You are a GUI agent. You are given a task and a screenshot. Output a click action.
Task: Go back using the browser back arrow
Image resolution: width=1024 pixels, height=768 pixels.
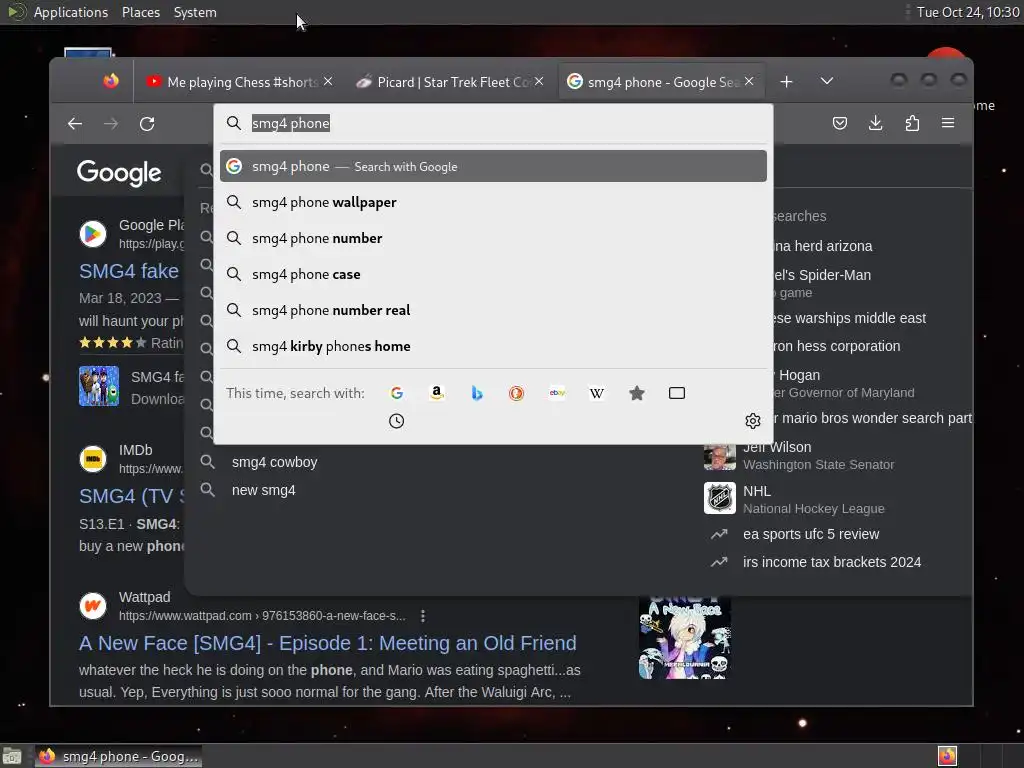tap(75, 123)
